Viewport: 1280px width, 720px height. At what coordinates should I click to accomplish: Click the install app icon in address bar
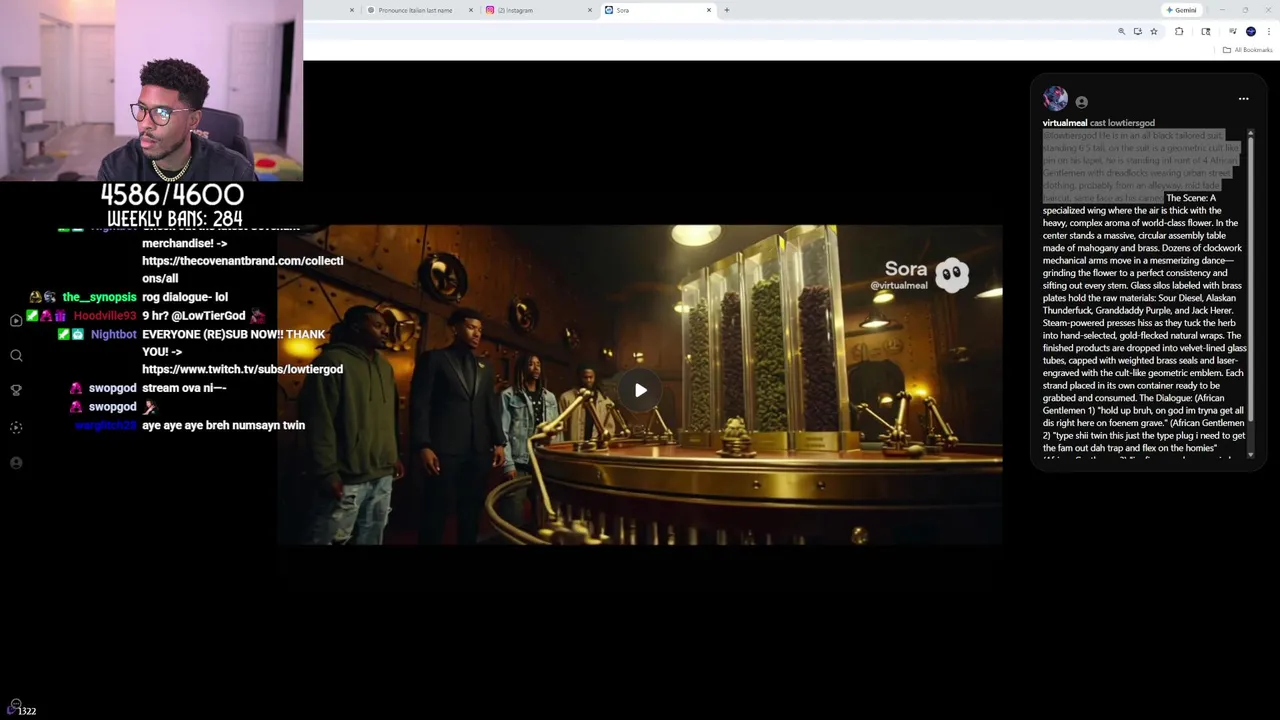1137,32
